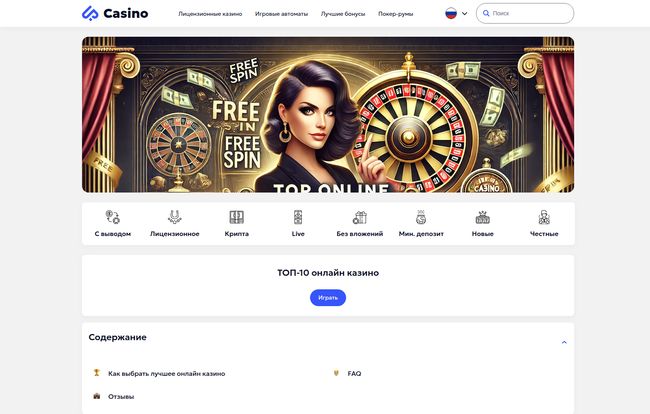The image size is (650, 414).
Task: Go to Игровые автоматы menu item
Action: [x=281, y=14]
